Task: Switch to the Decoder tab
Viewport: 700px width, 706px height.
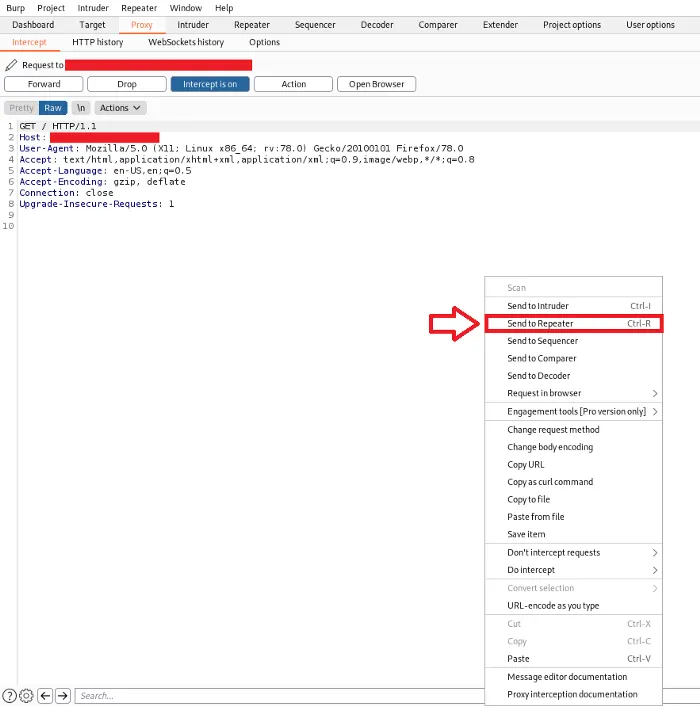Action: 377,25
